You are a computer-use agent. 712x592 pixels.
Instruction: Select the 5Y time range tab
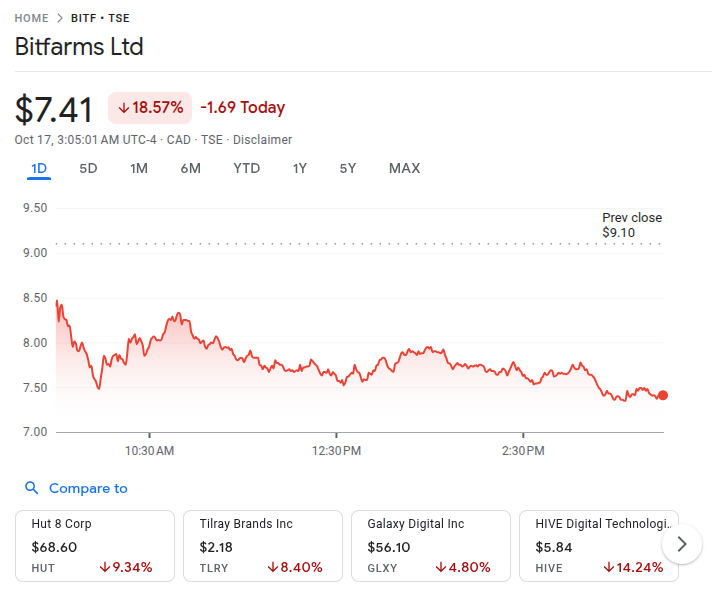coord(347,168)
